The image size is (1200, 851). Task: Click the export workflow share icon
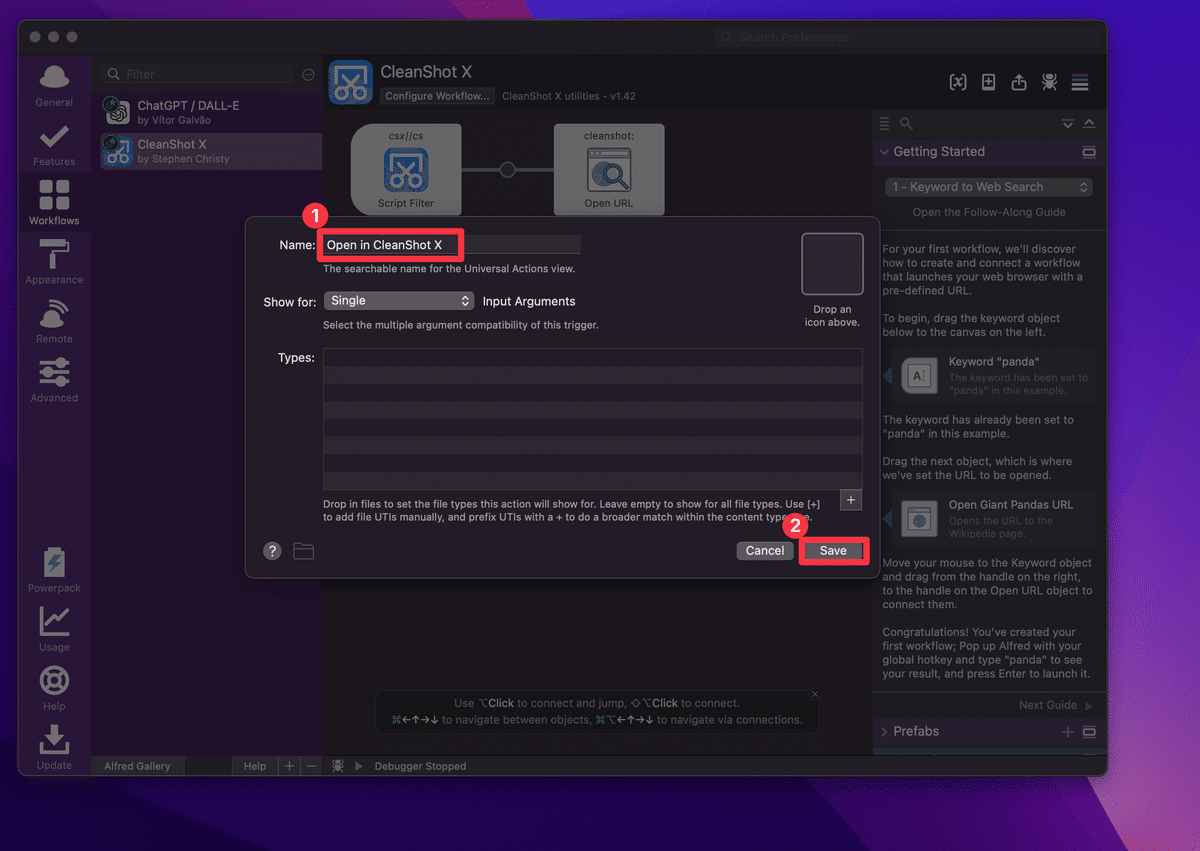1019,83
